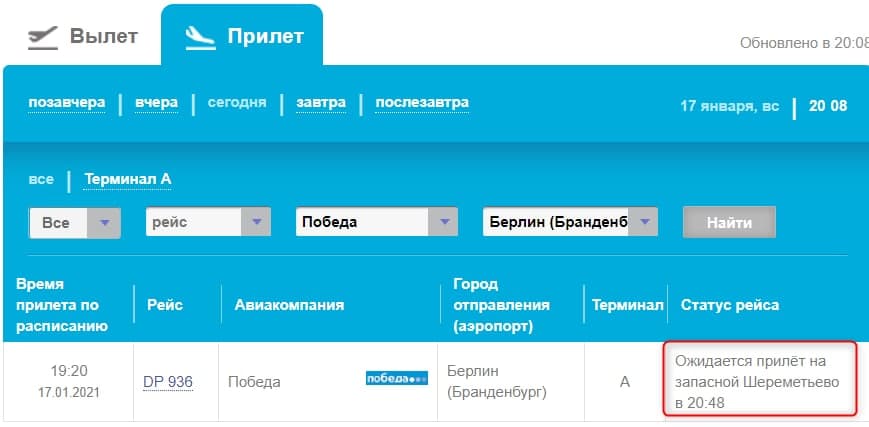Select the Прилет arrivals tab

click(242, 36)
